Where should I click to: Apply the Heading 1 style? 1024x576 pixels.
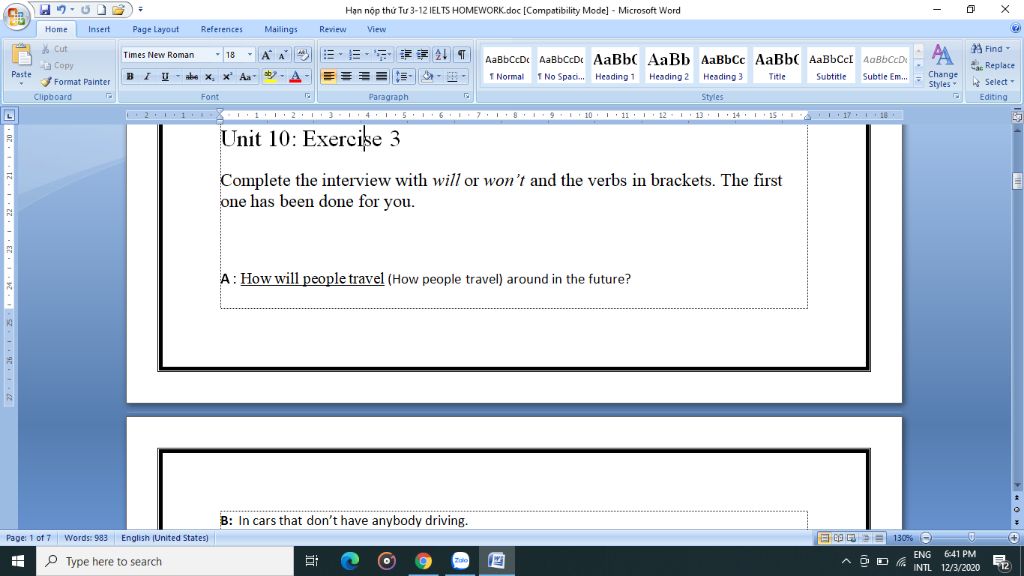(x=615, y=65)
